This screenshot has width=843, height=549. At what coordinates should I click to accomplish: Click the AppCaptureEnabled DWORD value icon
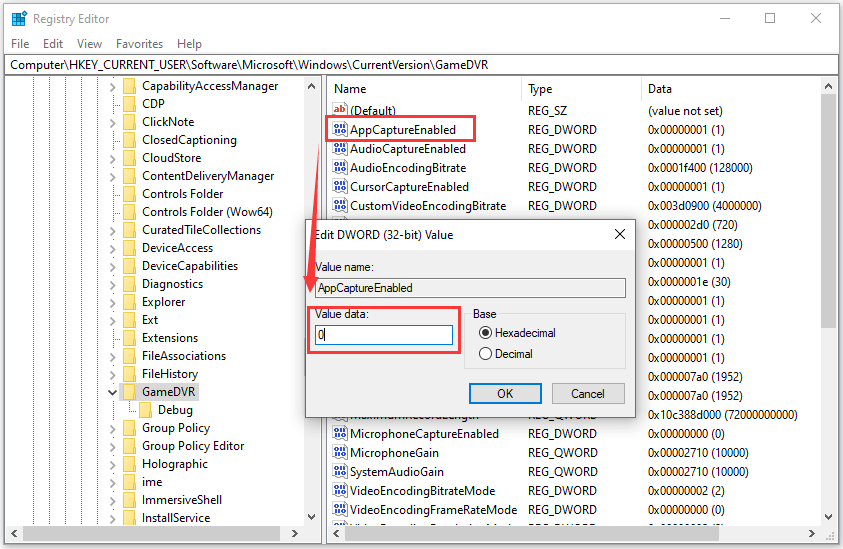tap(339, 130)
